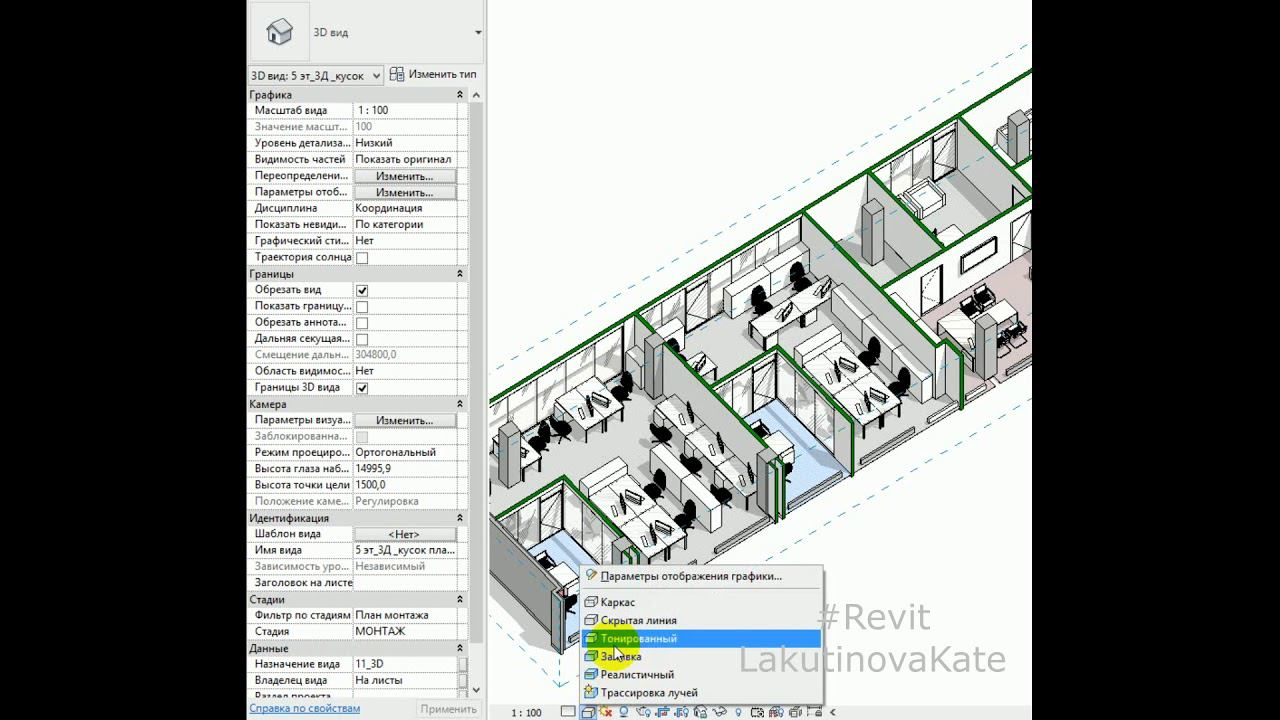The width and height of the screenshot is (1280, 720).
Task: Open the Справка по свойствам link
Action: (304, 709)
